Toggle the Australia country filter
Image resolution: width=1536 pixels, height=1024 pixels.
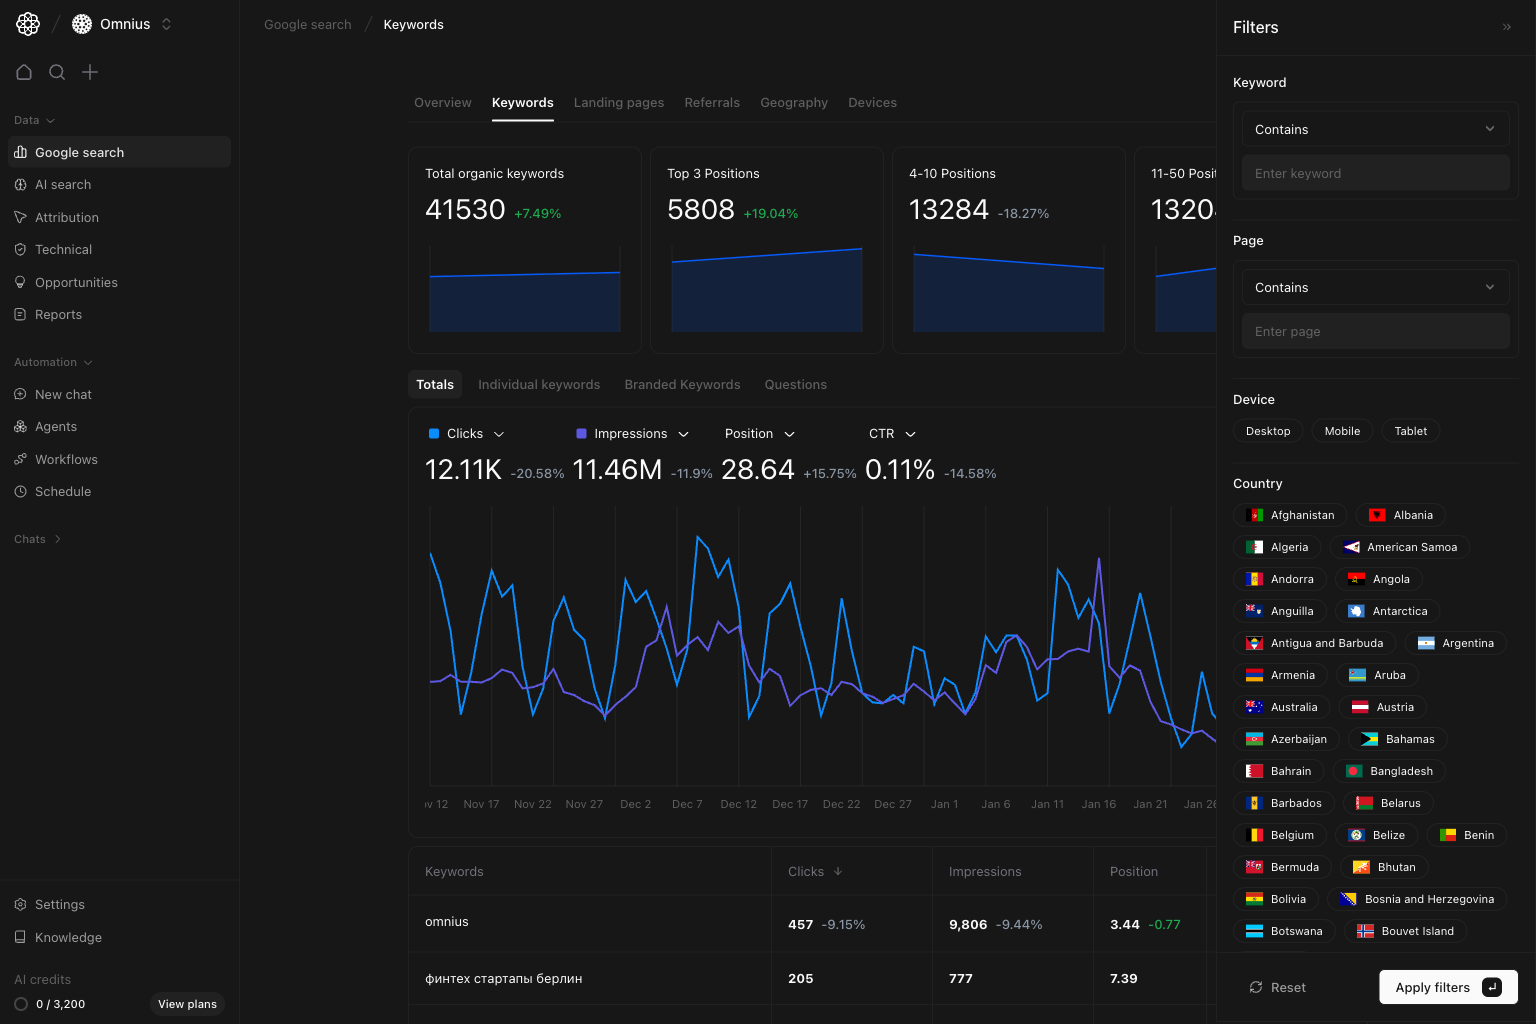[1281, 707]
